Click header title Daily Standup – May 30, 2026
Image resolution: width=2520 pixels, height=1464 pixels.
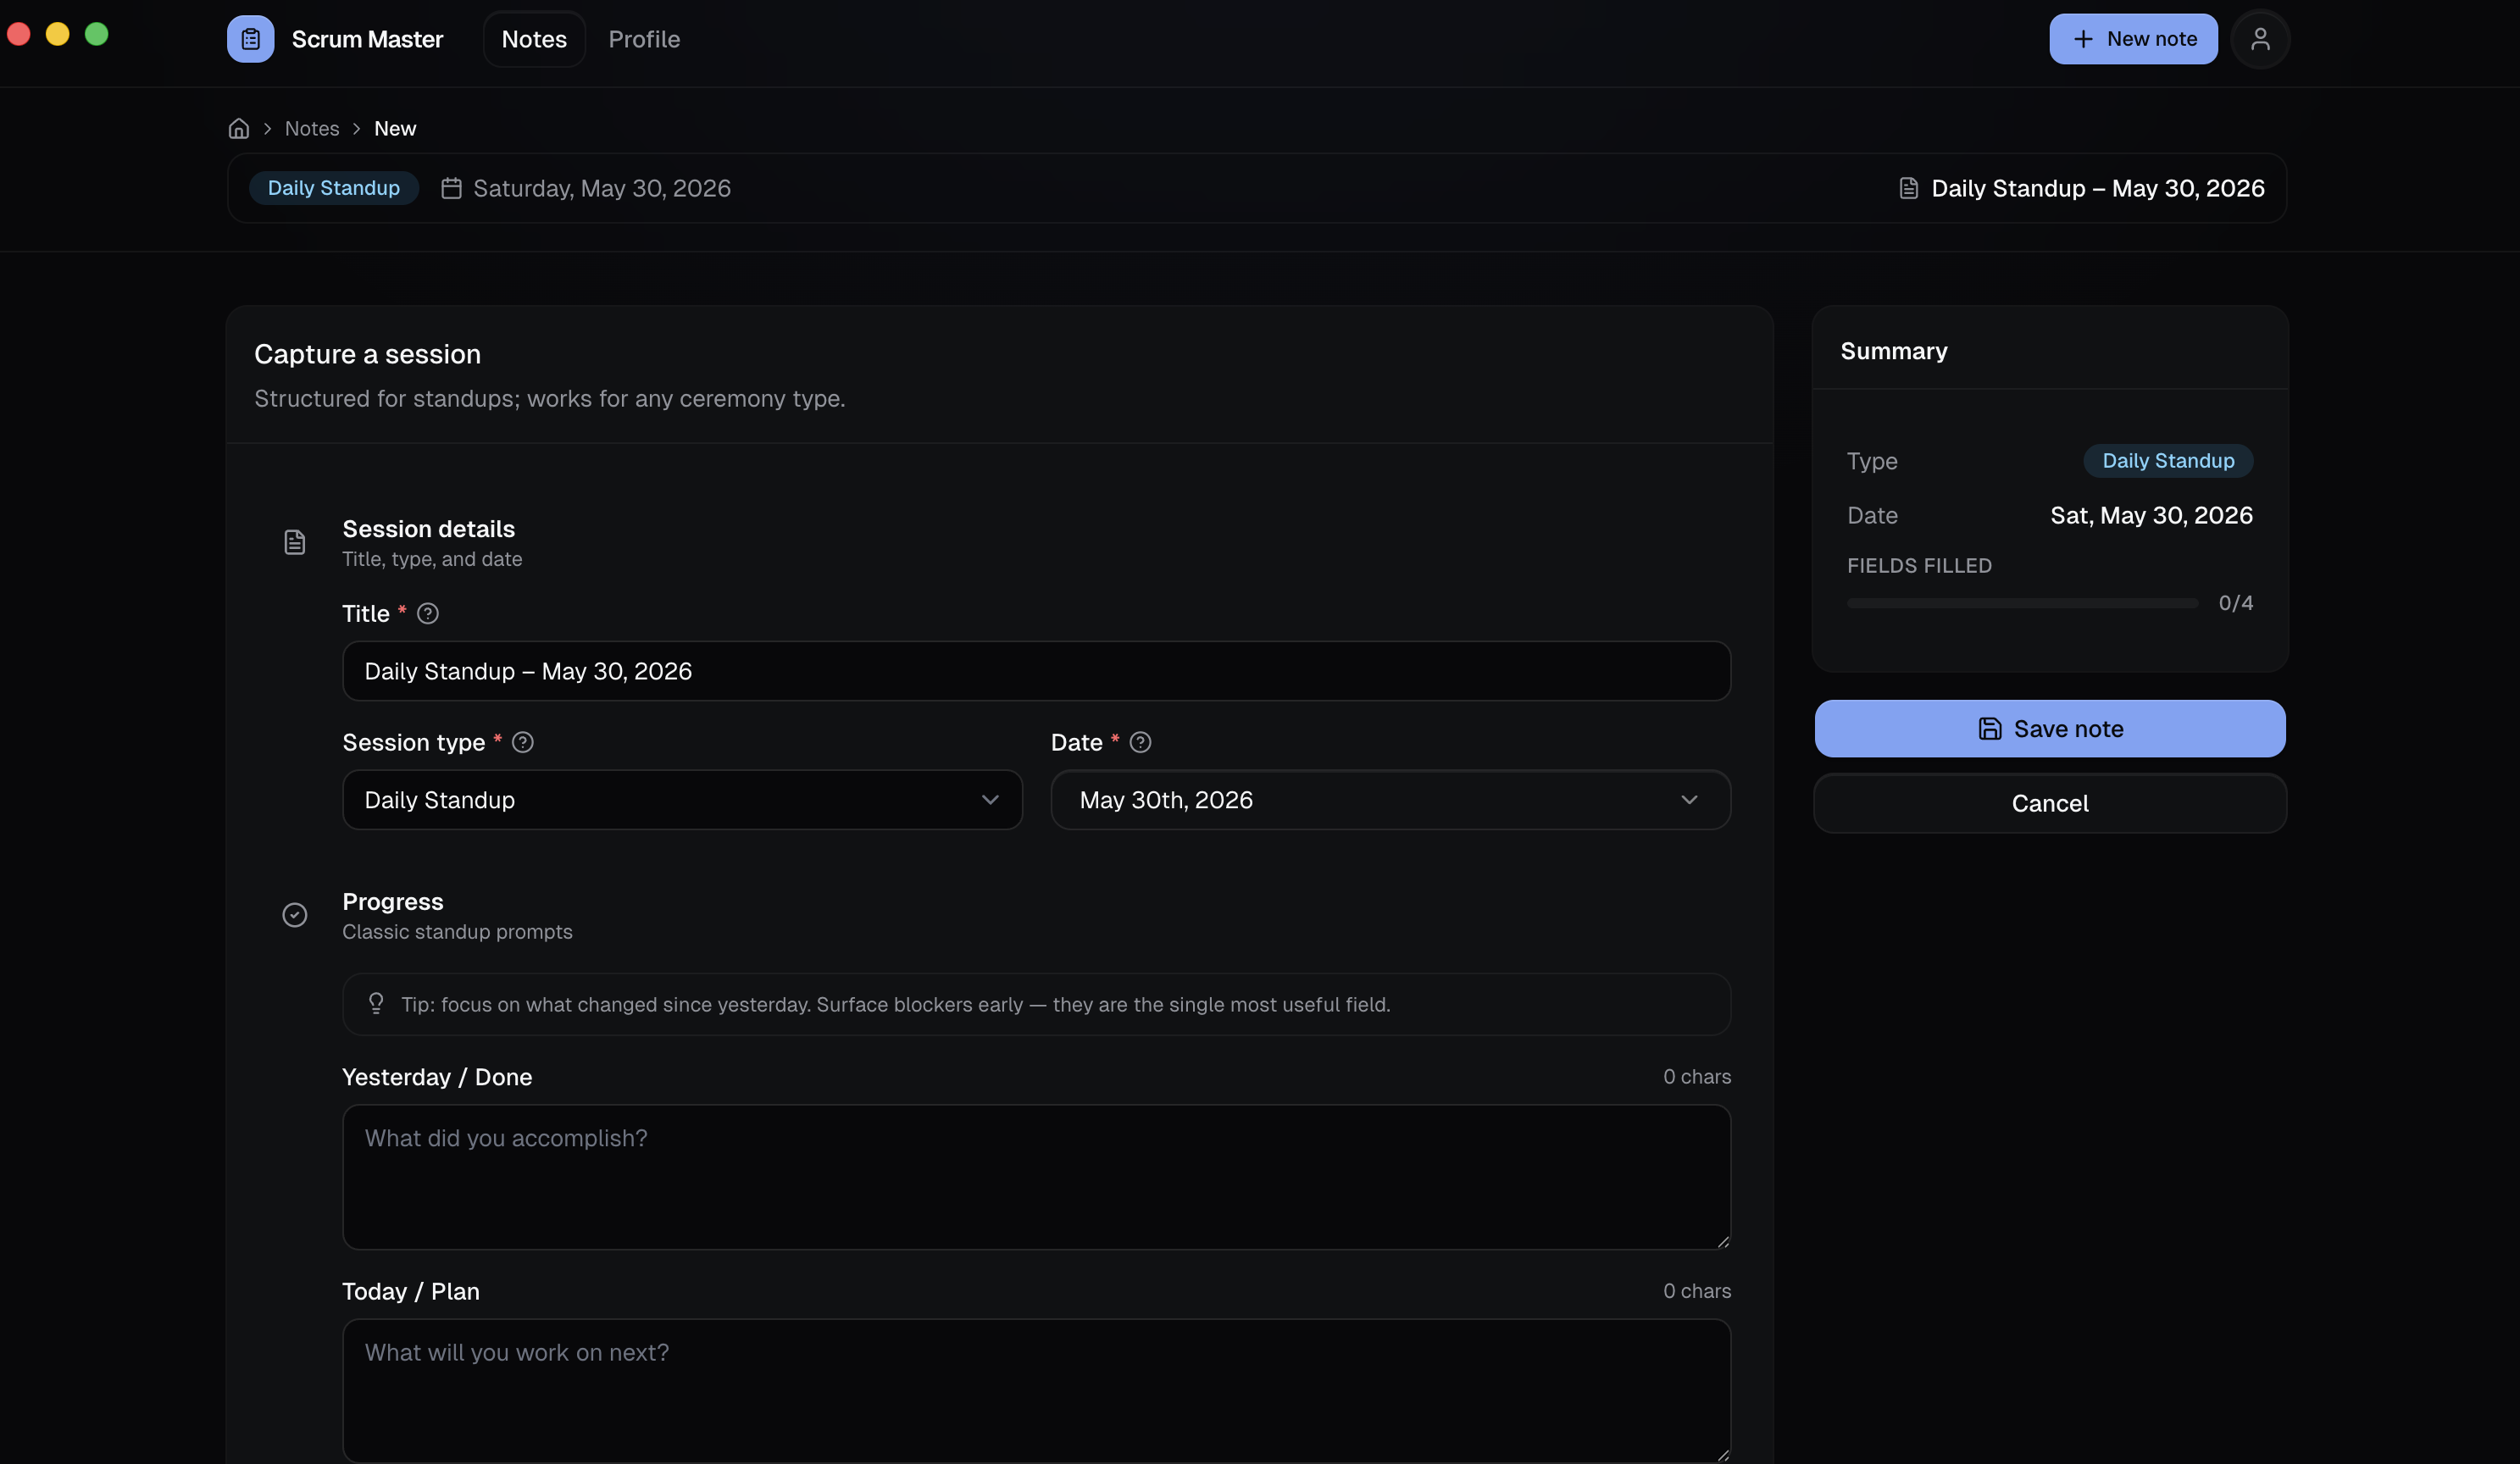pyautogui.click(x=2097, y=188)
